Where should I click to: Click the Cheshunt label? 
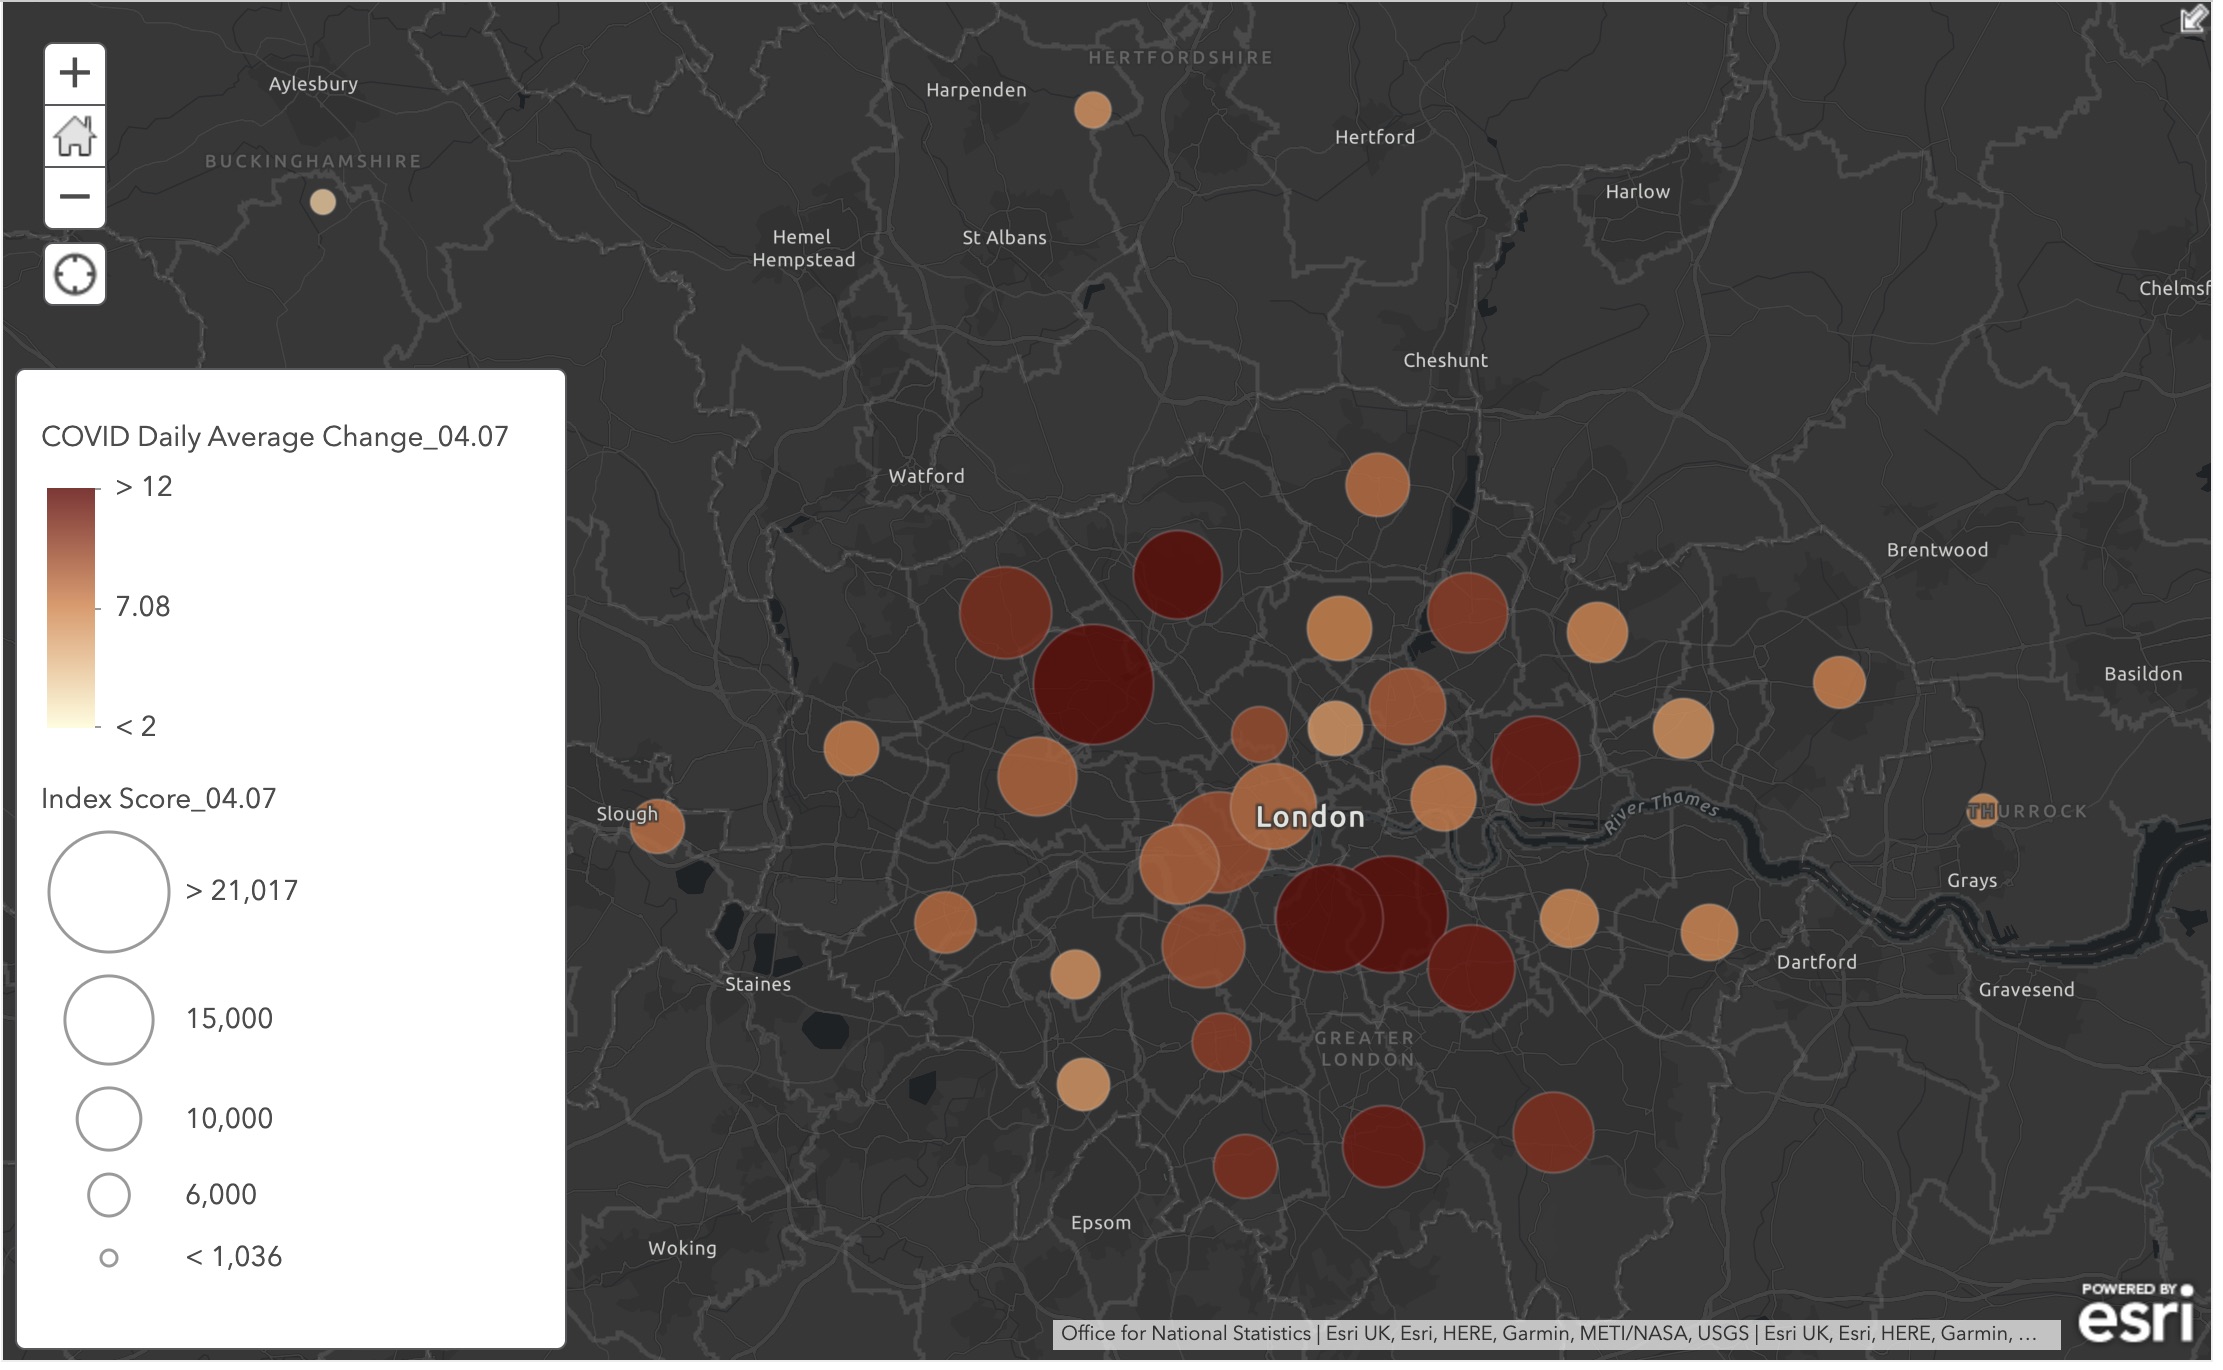pyautogui.click(x=1446, y=361)
